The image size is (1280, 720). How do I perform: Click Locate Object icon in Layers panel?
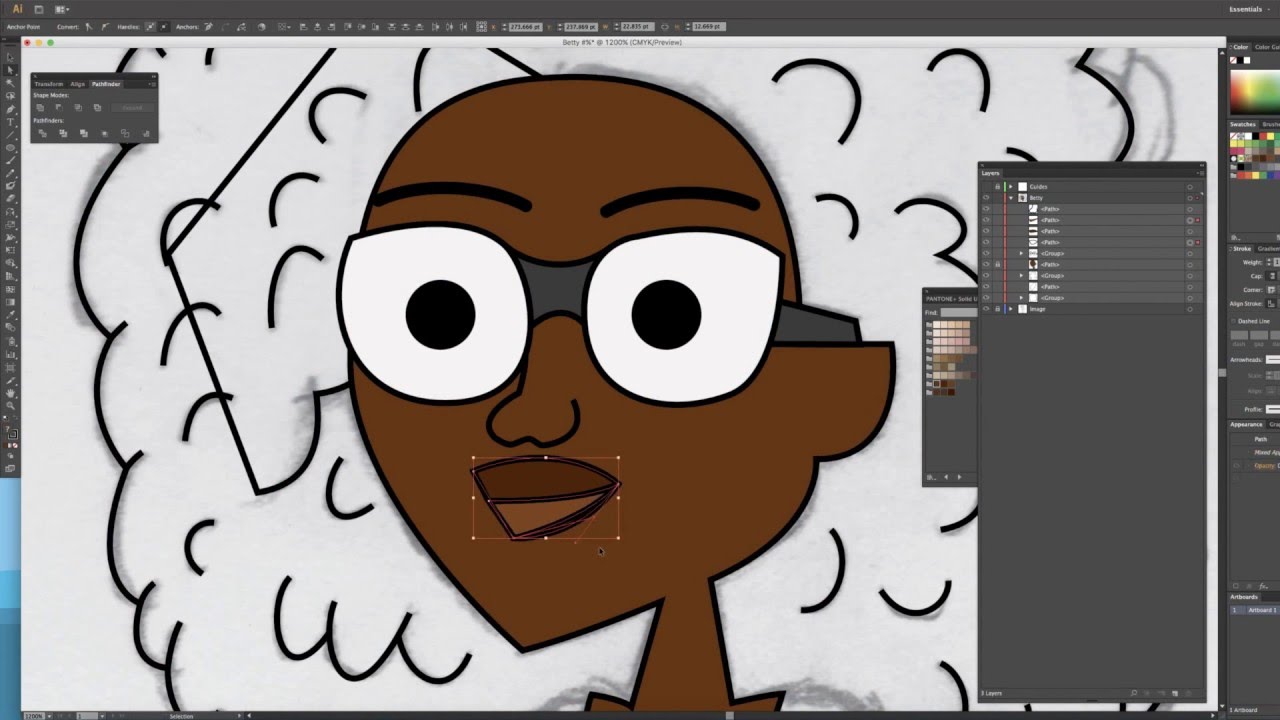(x=1133, y=693)
